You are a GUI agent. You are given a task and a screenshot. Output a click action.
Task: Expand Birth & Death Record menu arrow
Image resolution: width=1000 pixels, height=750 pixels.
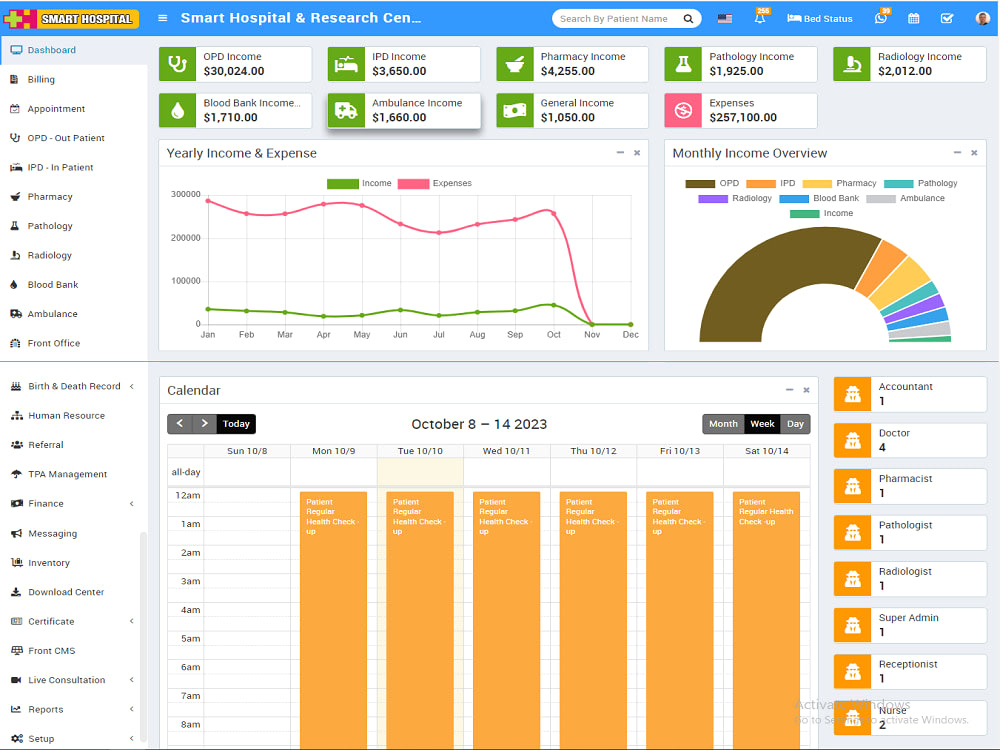click(131, 386)
